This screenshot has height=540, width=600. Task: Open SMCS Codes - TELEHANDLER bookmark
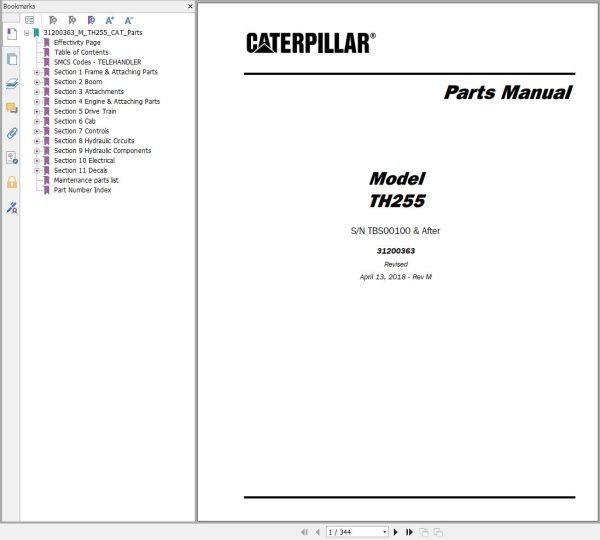[x=97, y=62]
